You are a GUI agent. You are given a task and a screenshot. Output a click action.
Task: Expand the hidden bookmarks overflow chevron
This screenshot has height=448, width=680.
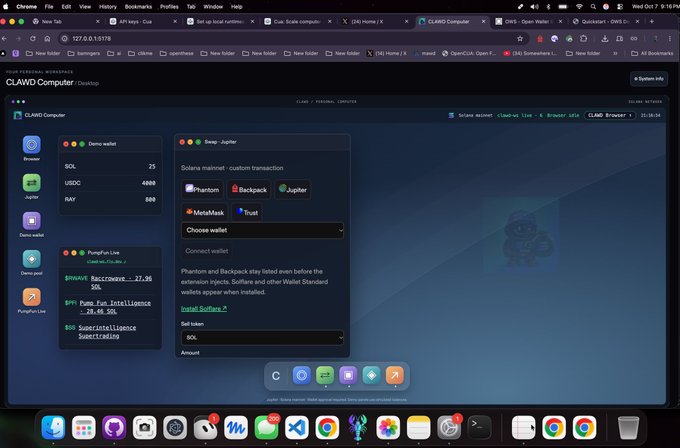(x=615, y=53)
